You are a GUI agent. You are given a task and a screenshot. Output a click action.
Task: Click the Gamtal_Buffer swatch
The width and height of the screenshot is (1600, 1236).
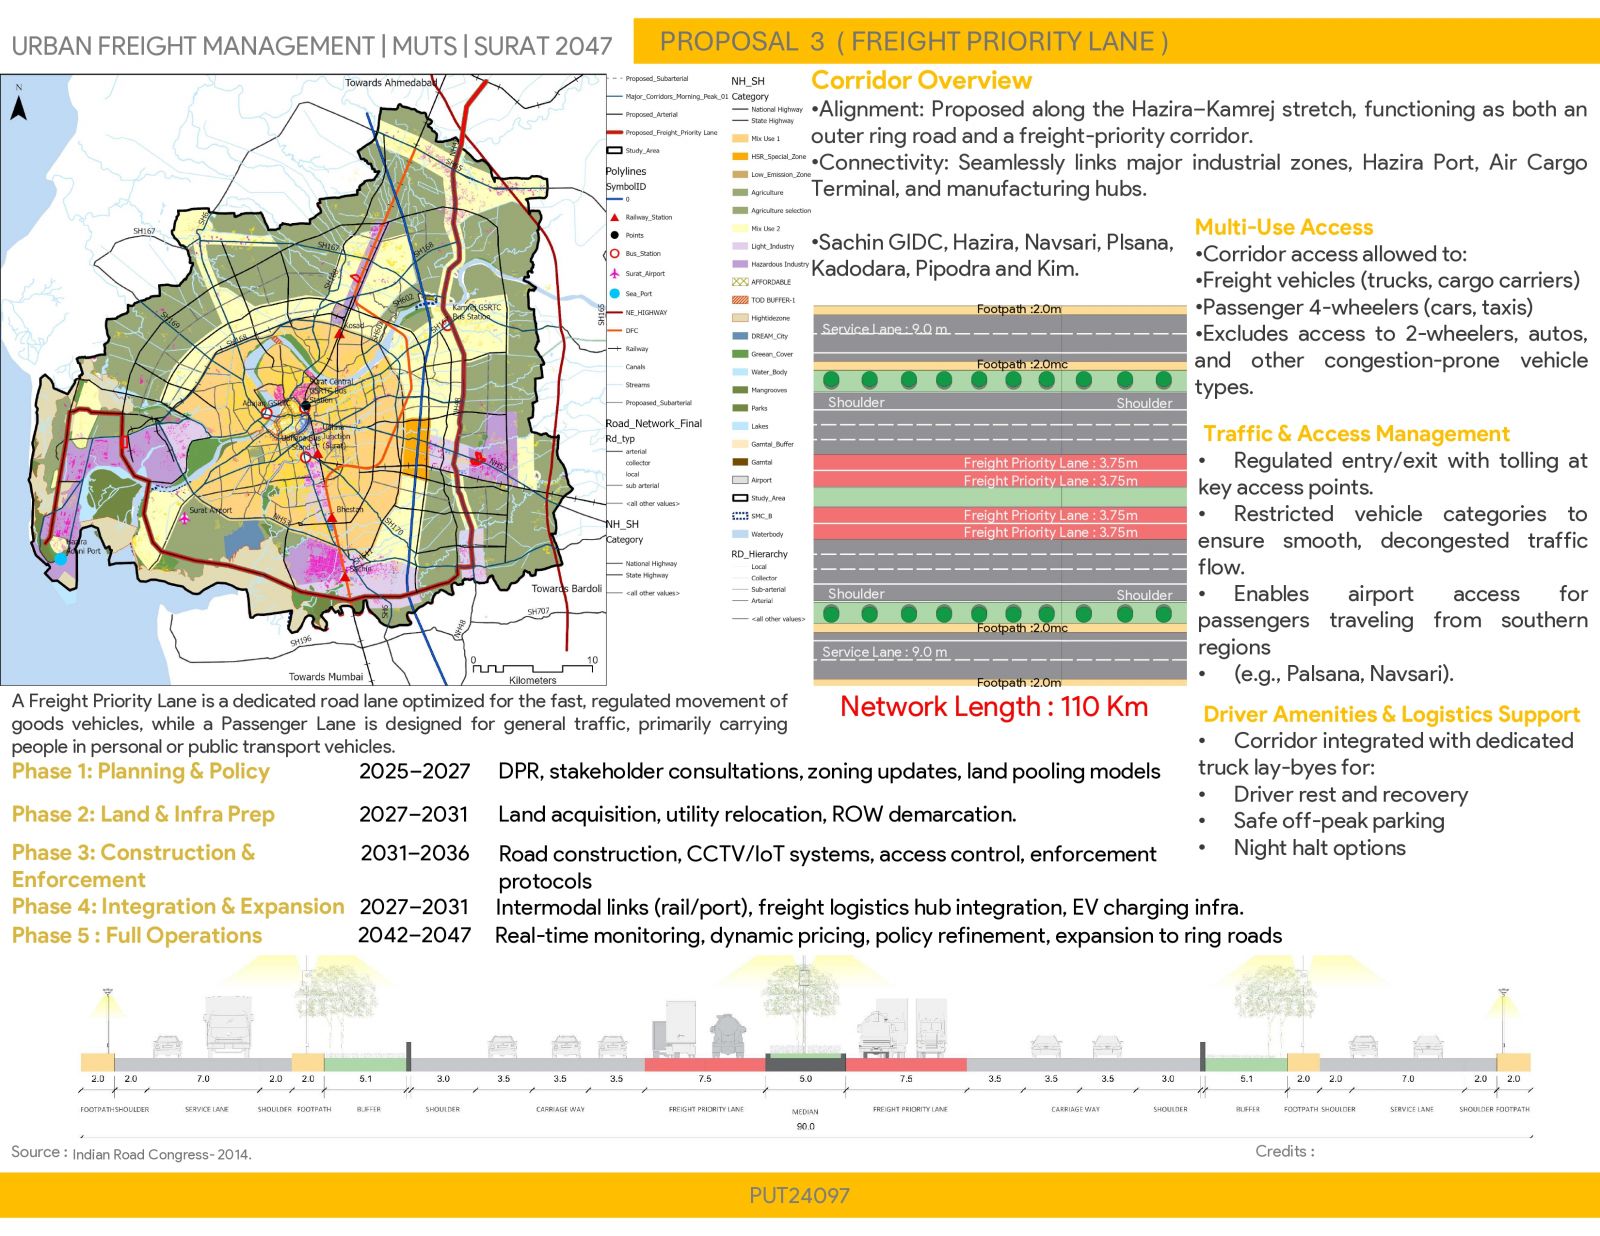tap(740, 444)
